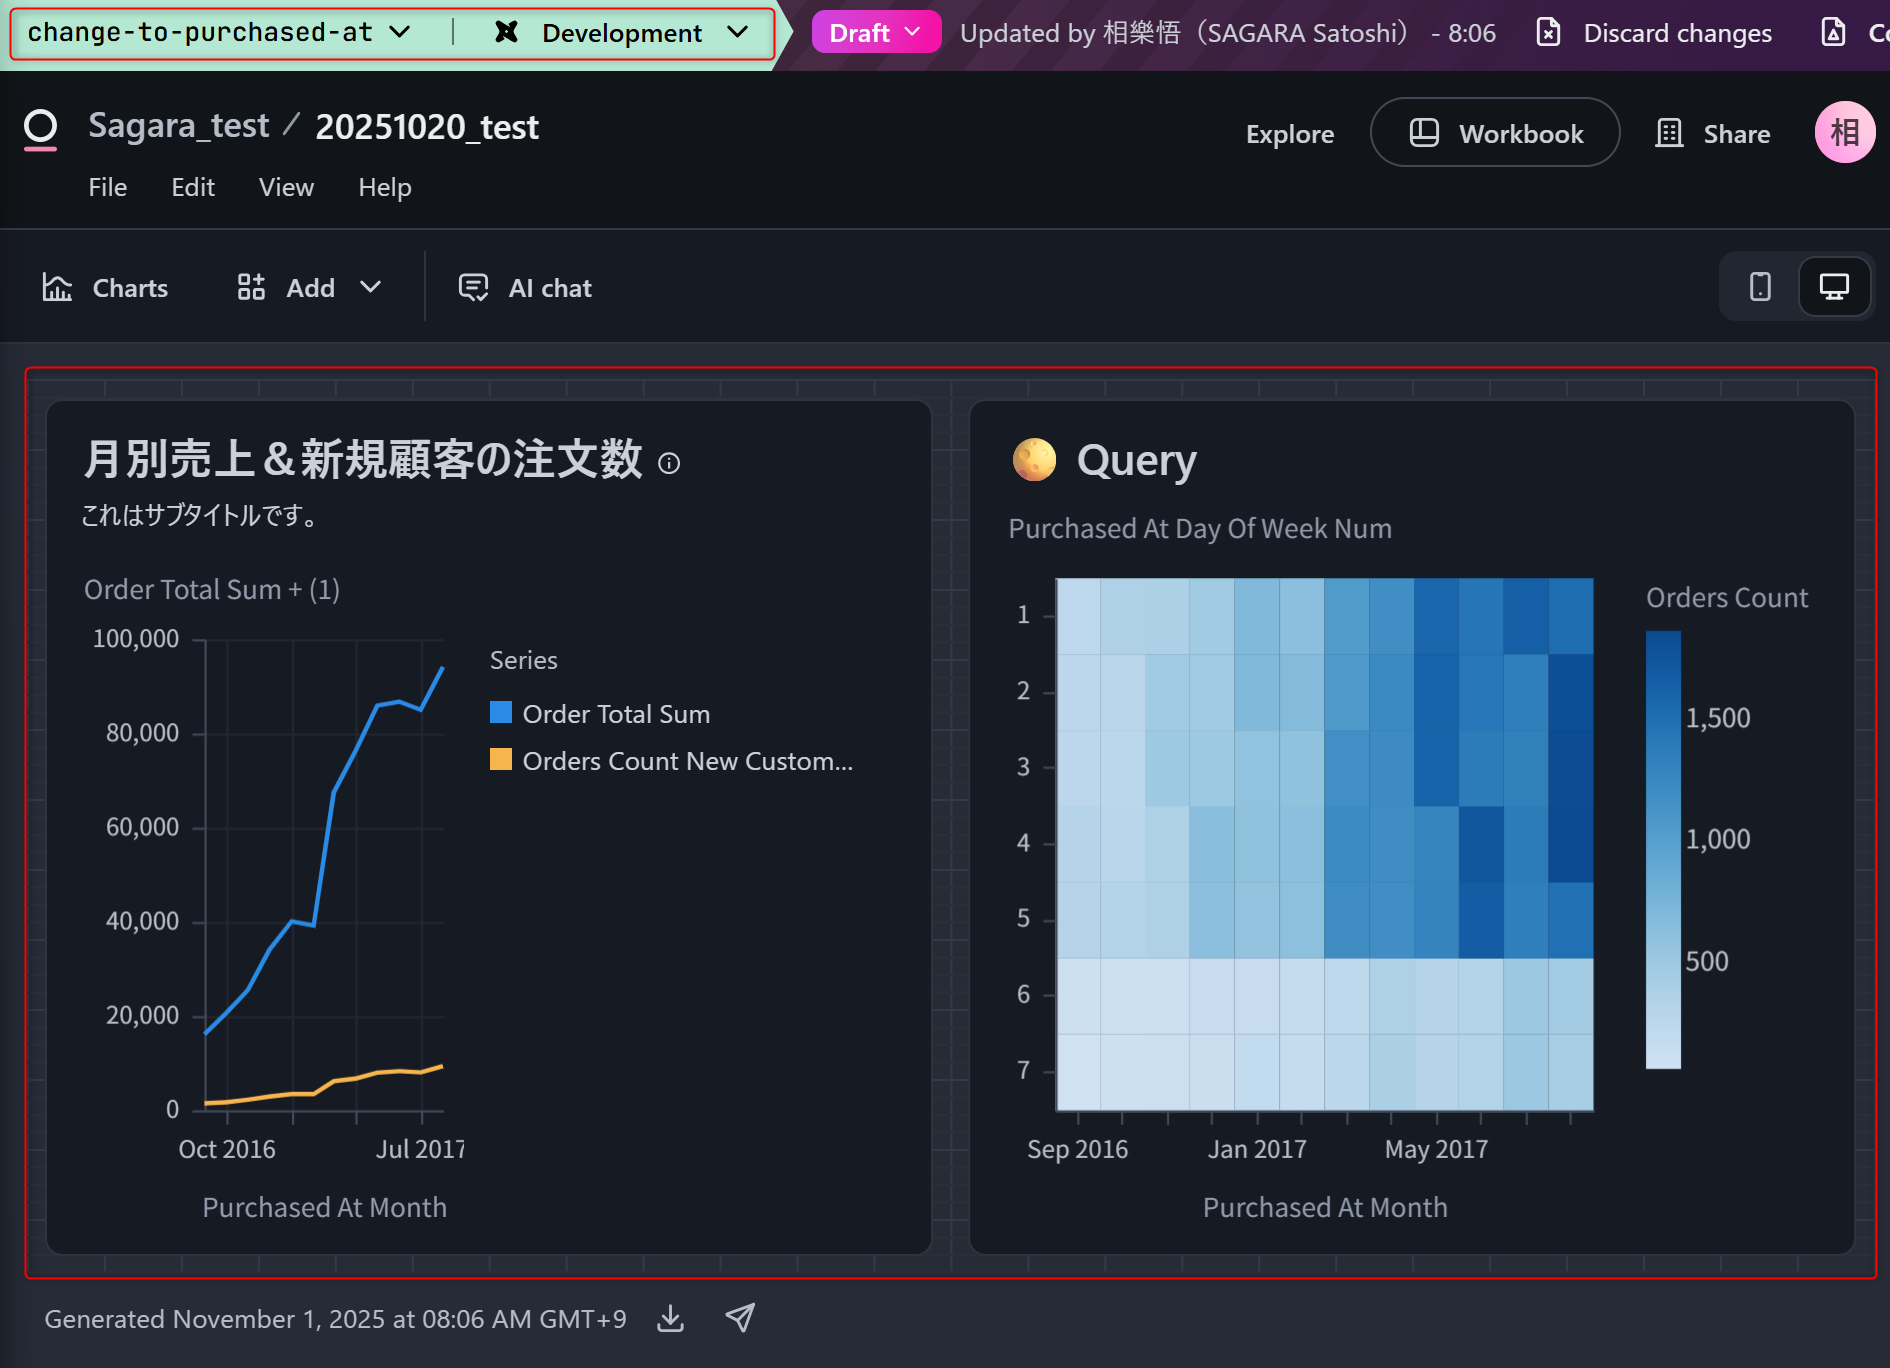Screen dimensions: 1890x1368
Task: Click the Workbook button
Action: 1495,133
